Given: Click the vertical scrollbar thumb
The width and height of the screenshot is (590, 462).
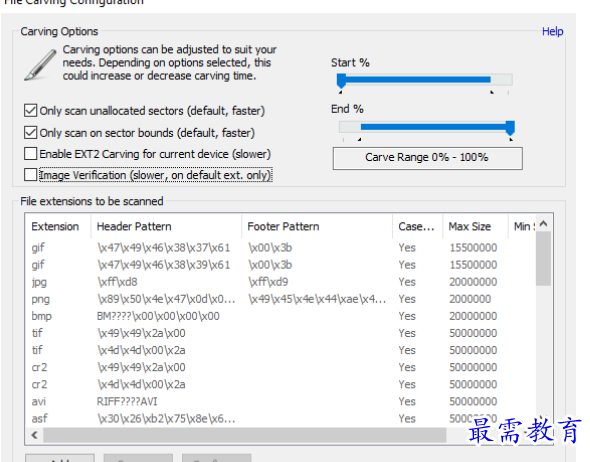Looking at the screenshot, I should tap(543, 259).
